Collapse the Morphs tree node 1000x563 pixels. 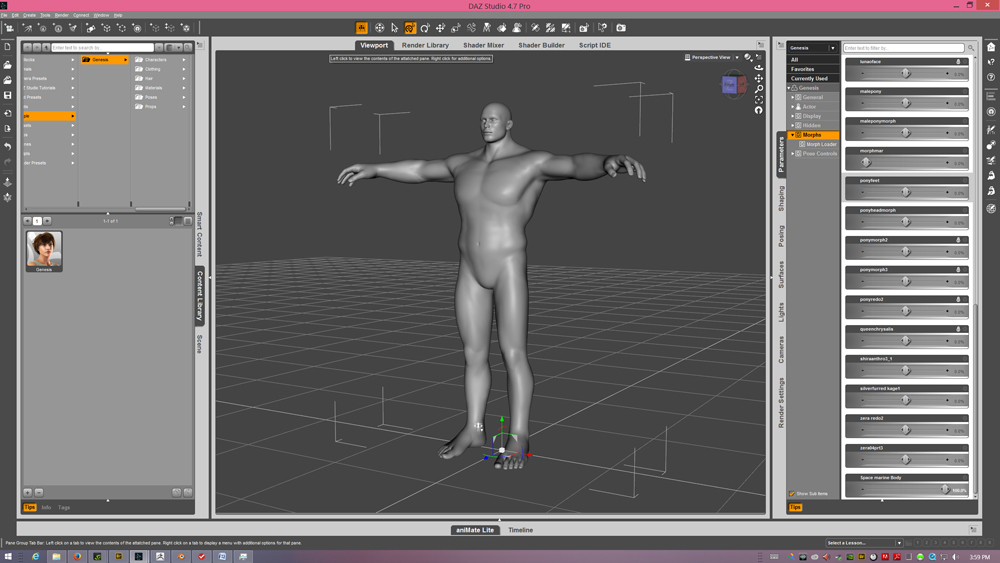coord(793,135)
